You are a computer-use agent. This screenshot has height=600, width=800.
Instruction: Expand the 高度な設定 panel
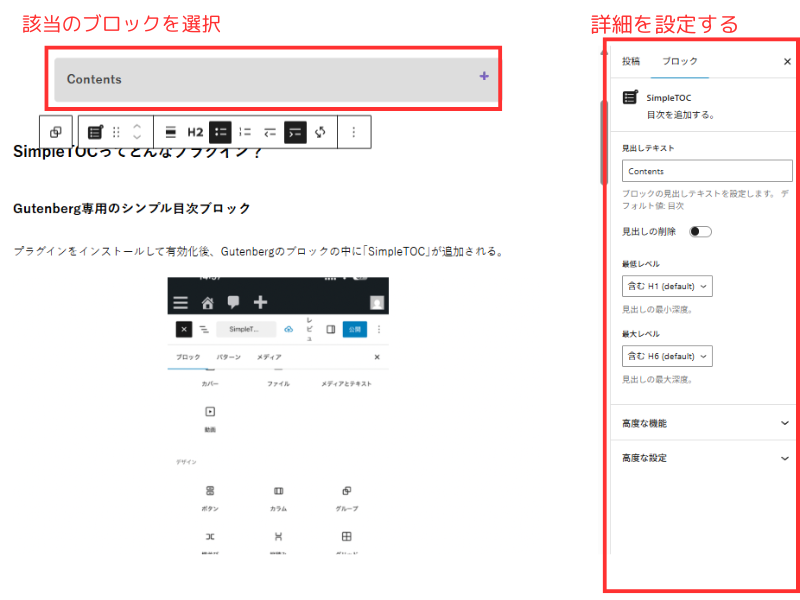[705, 458]
